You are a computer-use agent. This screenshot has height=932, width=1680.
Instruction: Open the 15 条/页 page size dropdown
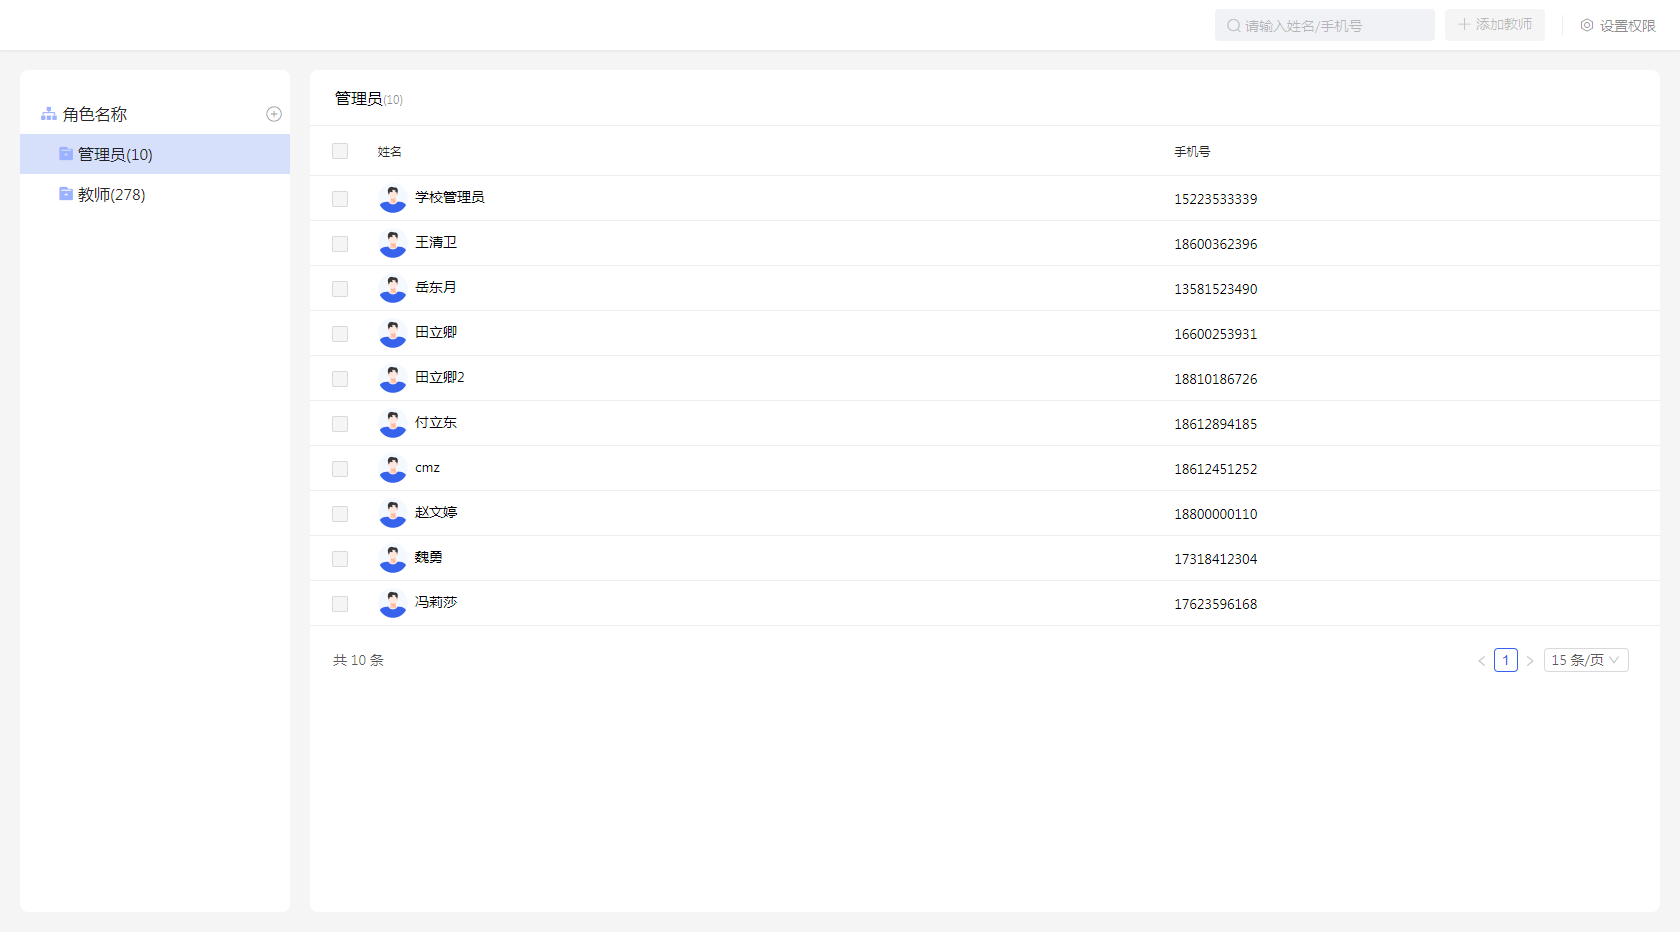click(1585, 660)
